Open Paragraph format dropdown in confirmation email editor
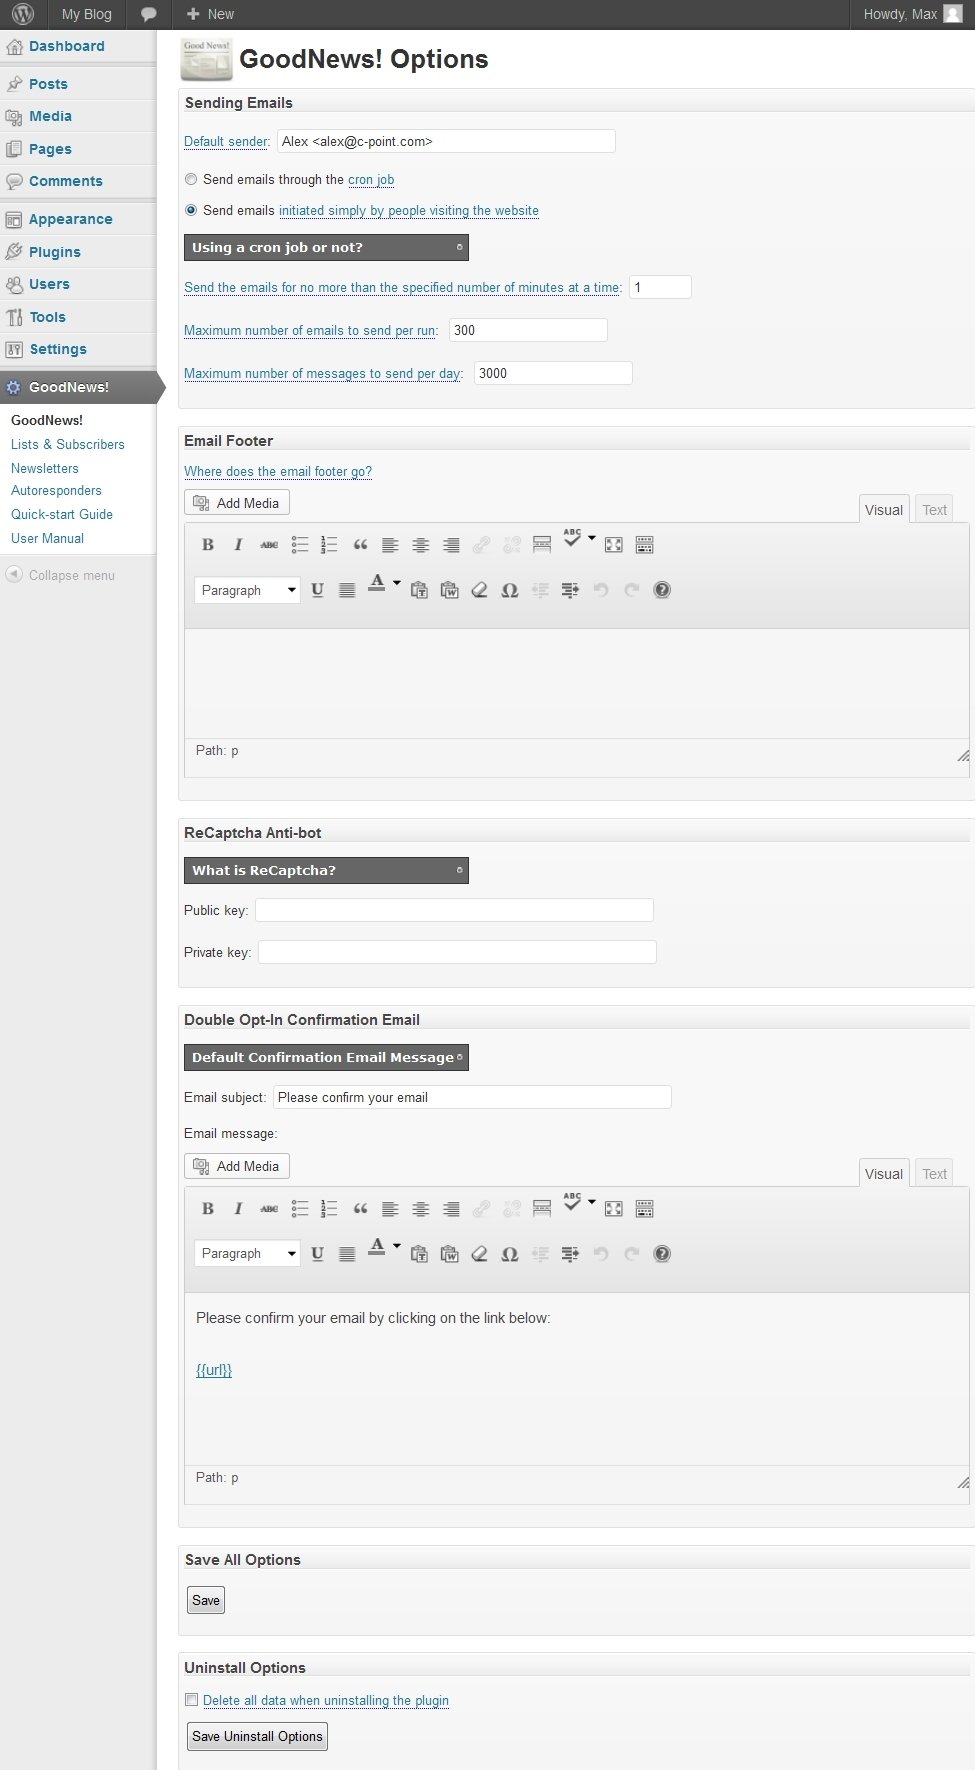Image resolution: width=975 pixels, height=1770 pixels. pyautogui.click(x=247, y=1254)
